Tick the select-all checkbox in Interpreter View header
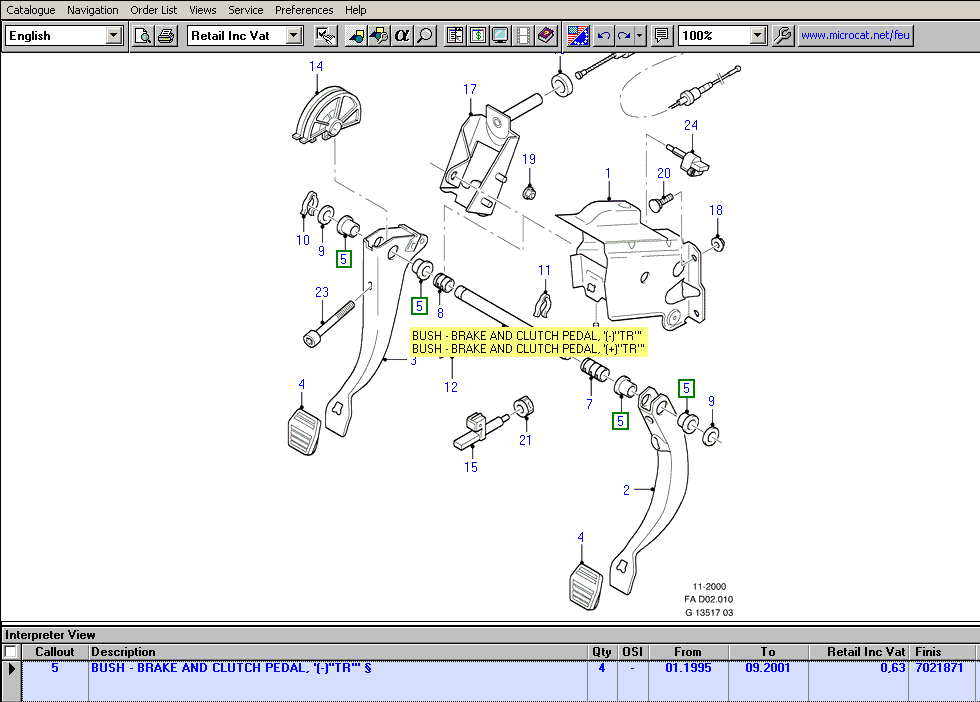This screenshot has width=980, height=702. pyautogui.click(x=11, y=652)
